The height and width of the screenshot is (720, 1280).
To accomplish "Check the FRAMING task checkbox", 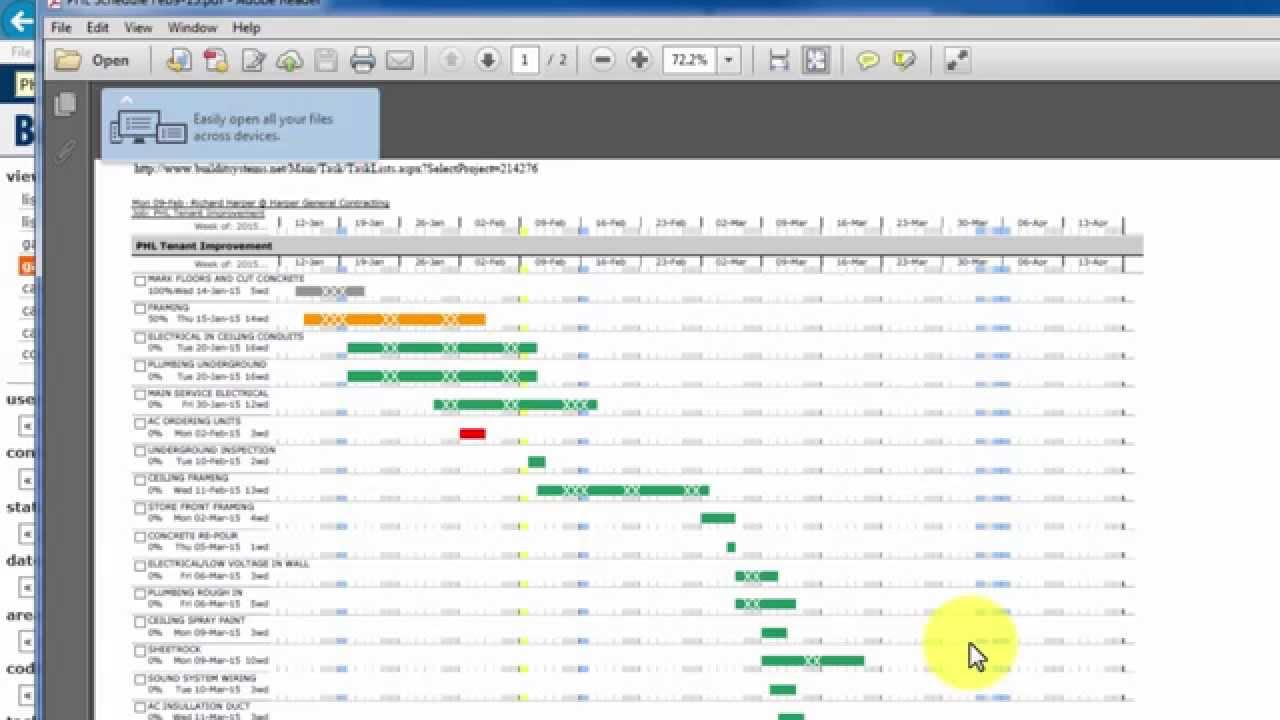I will tap(140, 309).
